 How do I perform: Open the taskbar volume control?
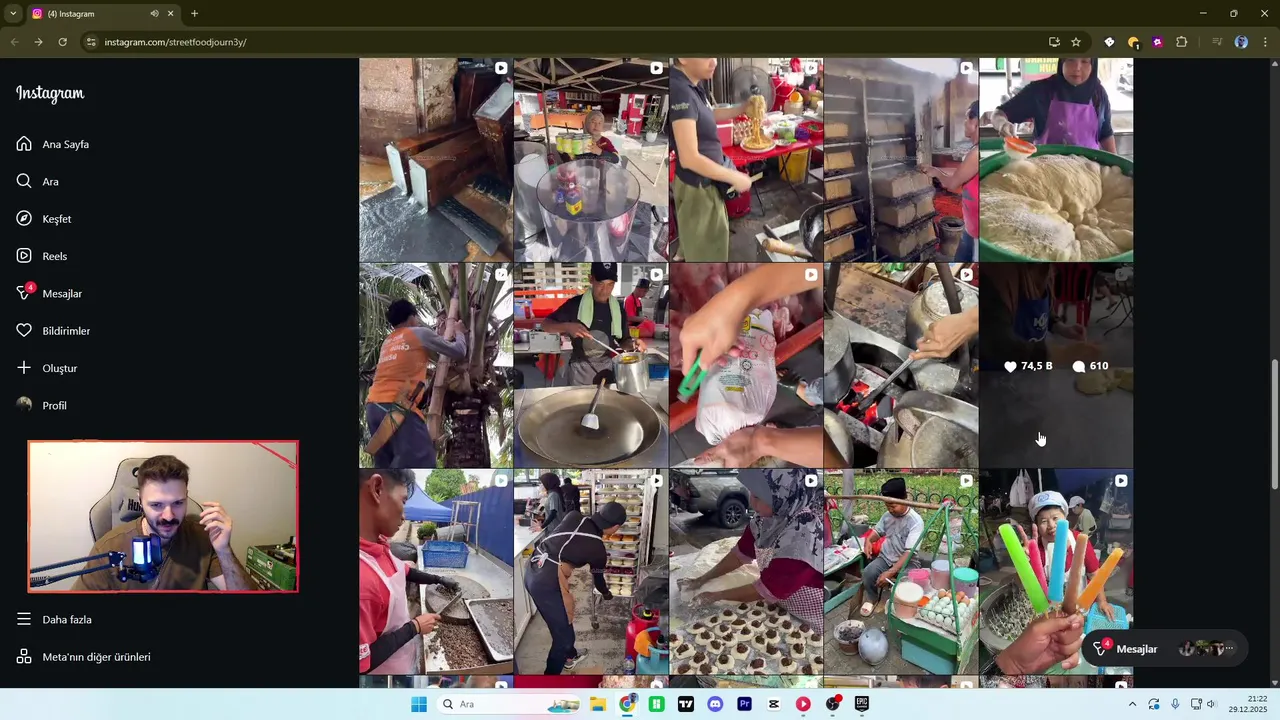coord(1211,704)
